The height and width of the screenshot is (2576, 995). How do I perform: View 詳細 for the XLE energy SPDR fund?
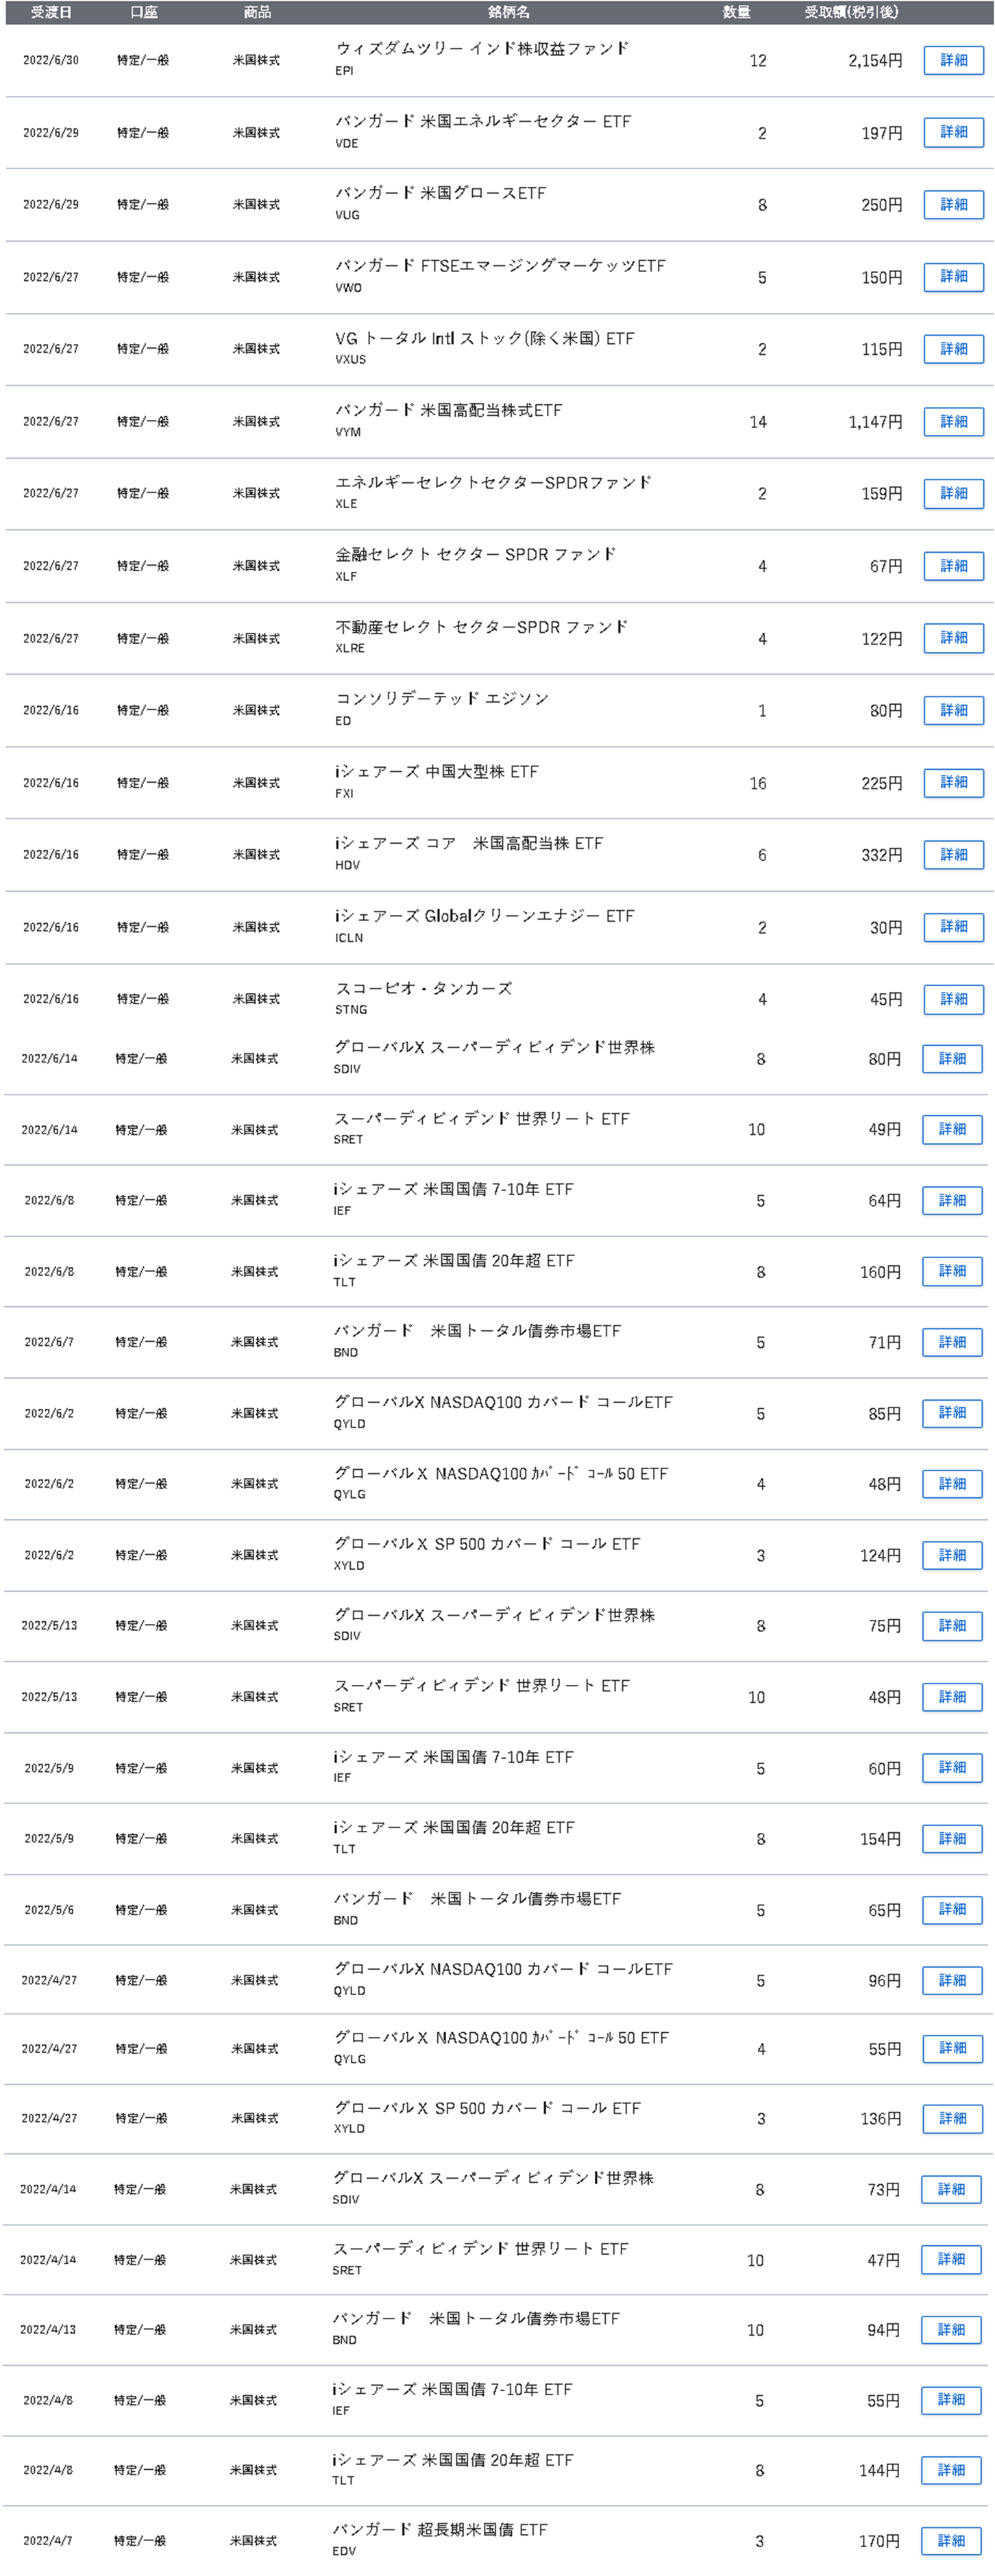953,493
